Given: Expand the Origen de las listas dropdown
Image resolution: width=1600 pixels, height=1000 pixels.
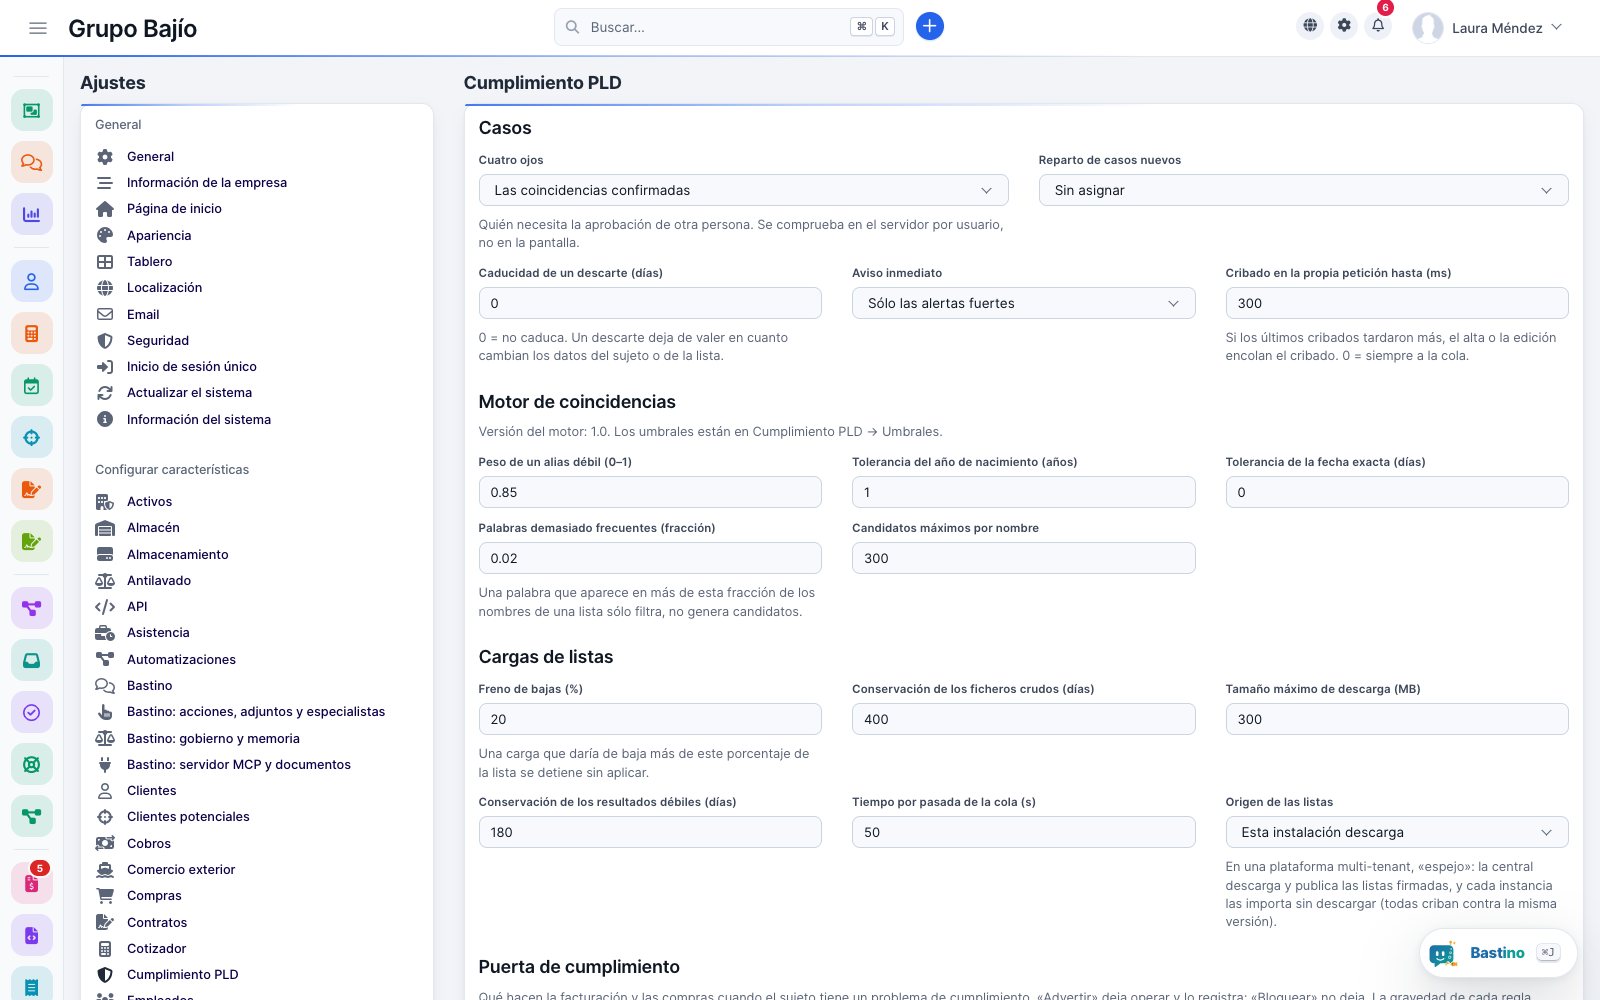Looking at the screenshot, I should click(x=1397, y=832).
